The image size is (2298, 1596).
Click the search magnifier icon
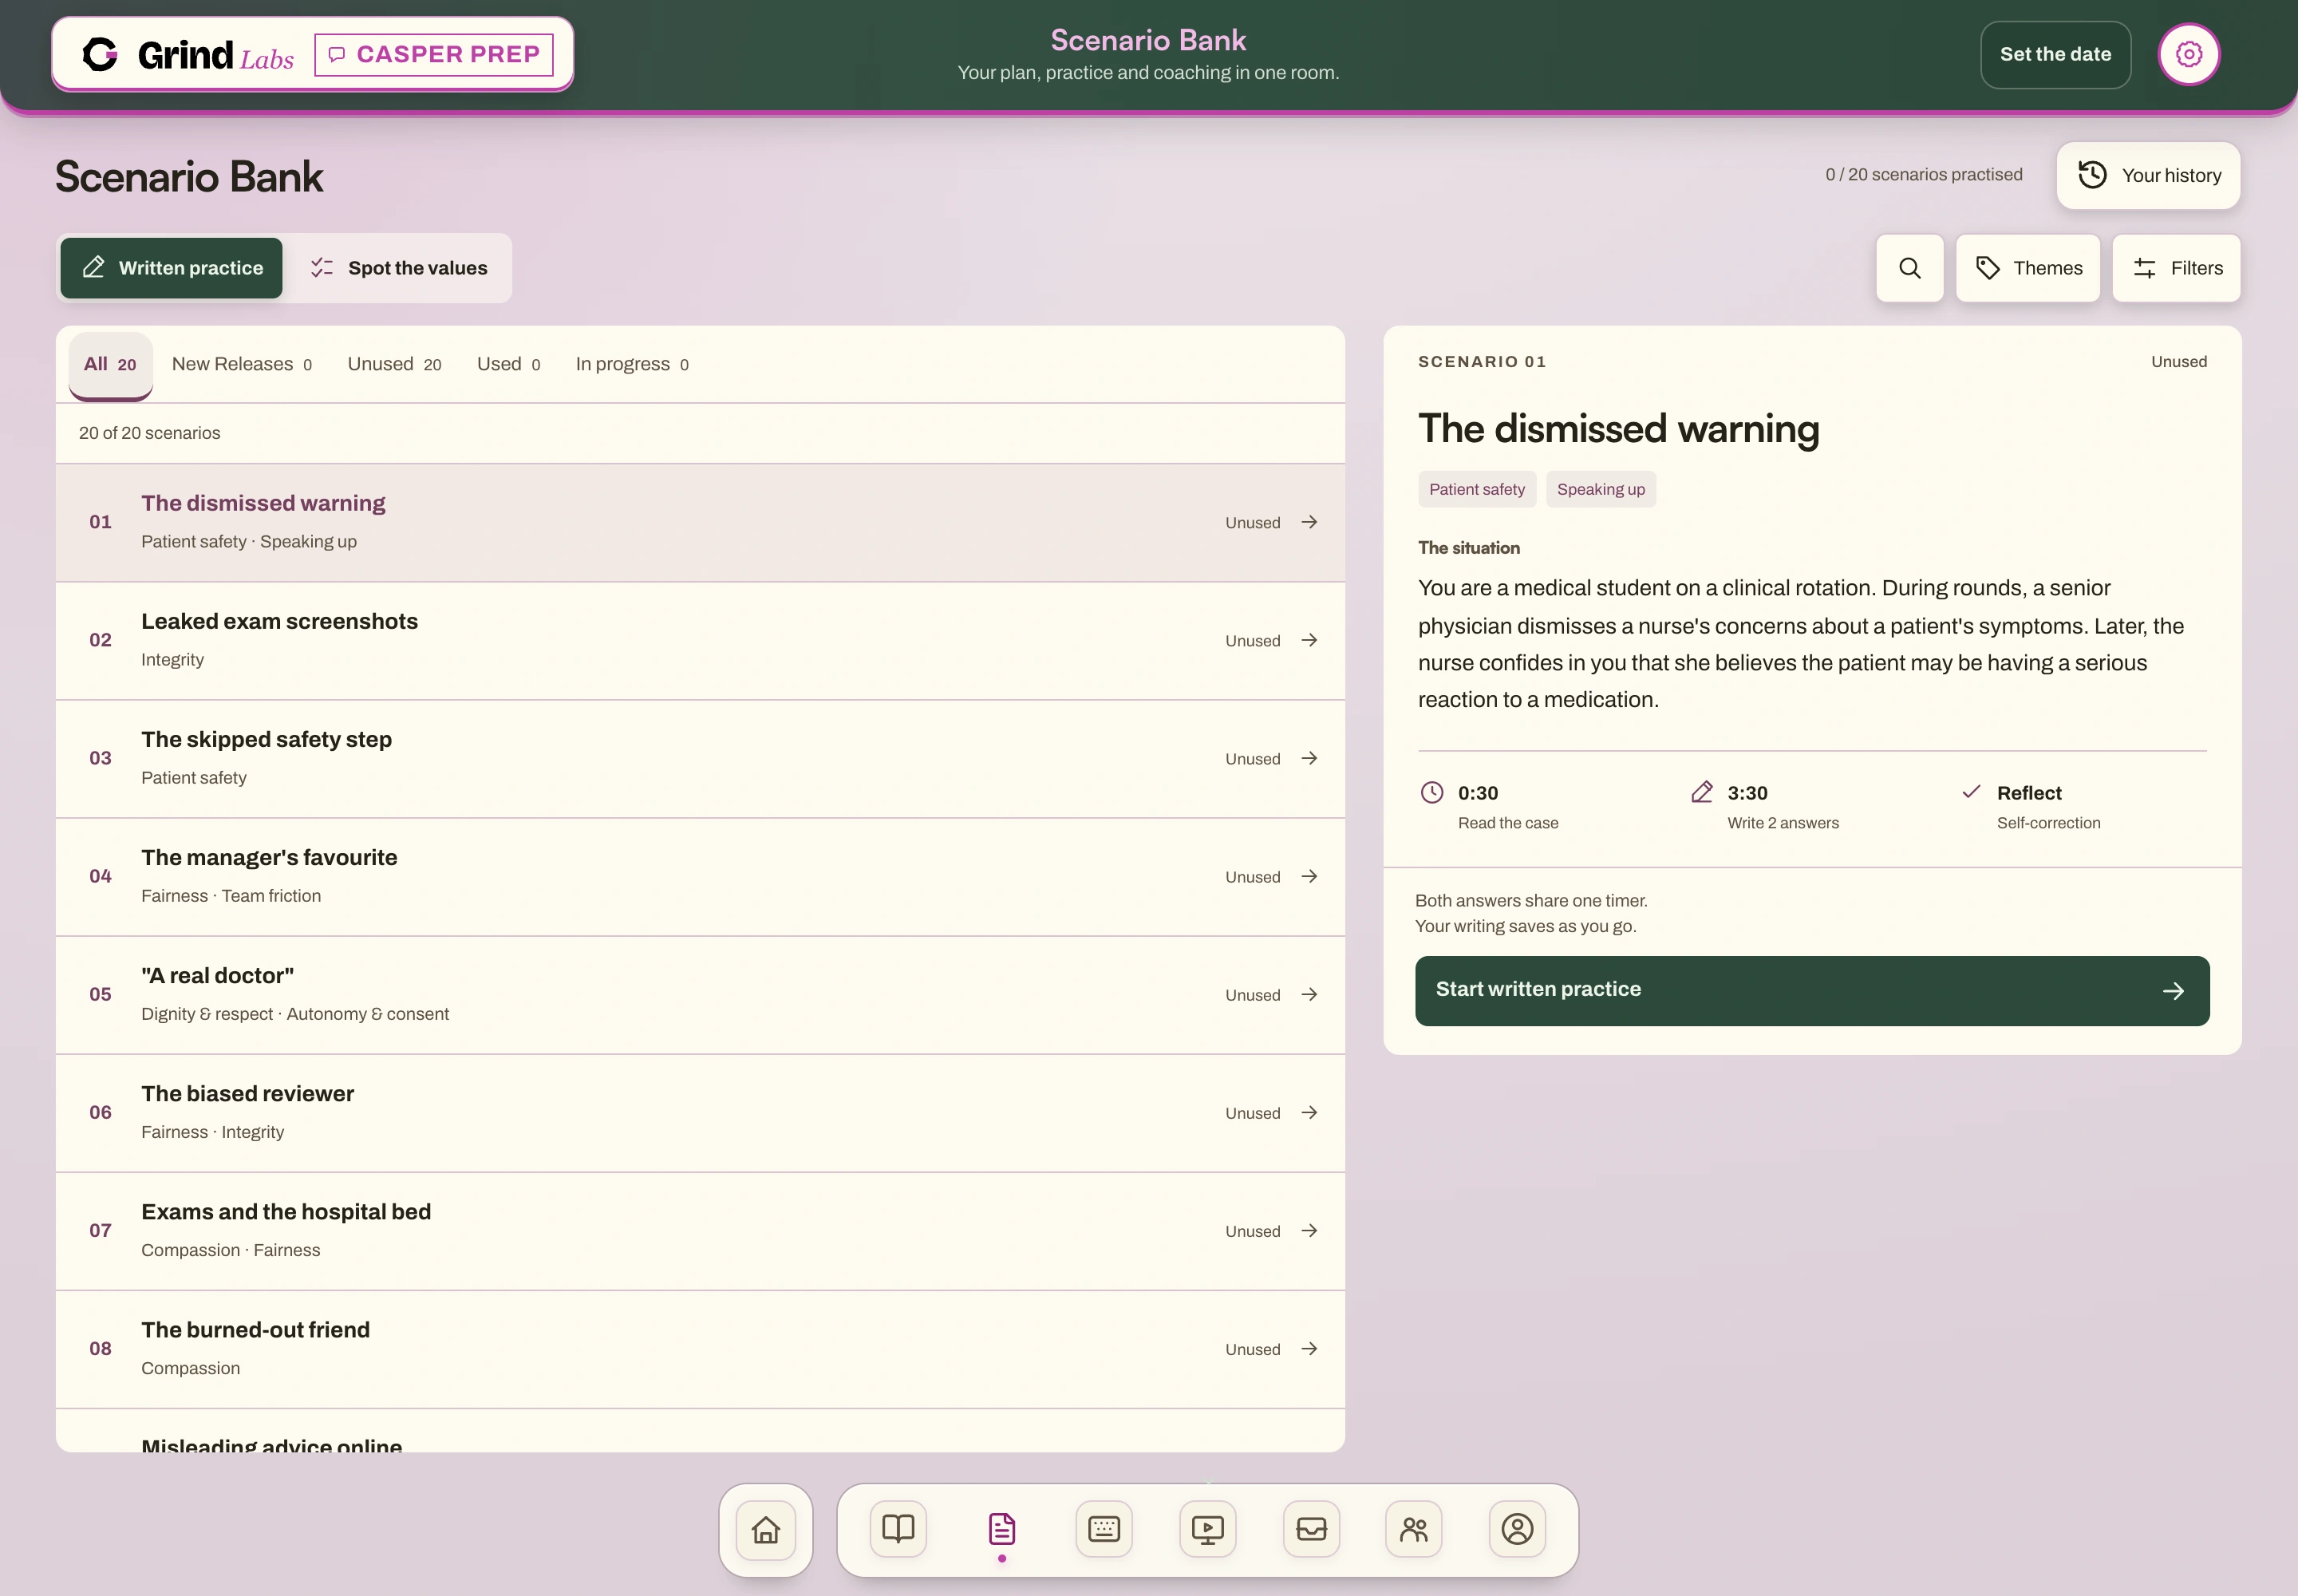point(1909,268)
